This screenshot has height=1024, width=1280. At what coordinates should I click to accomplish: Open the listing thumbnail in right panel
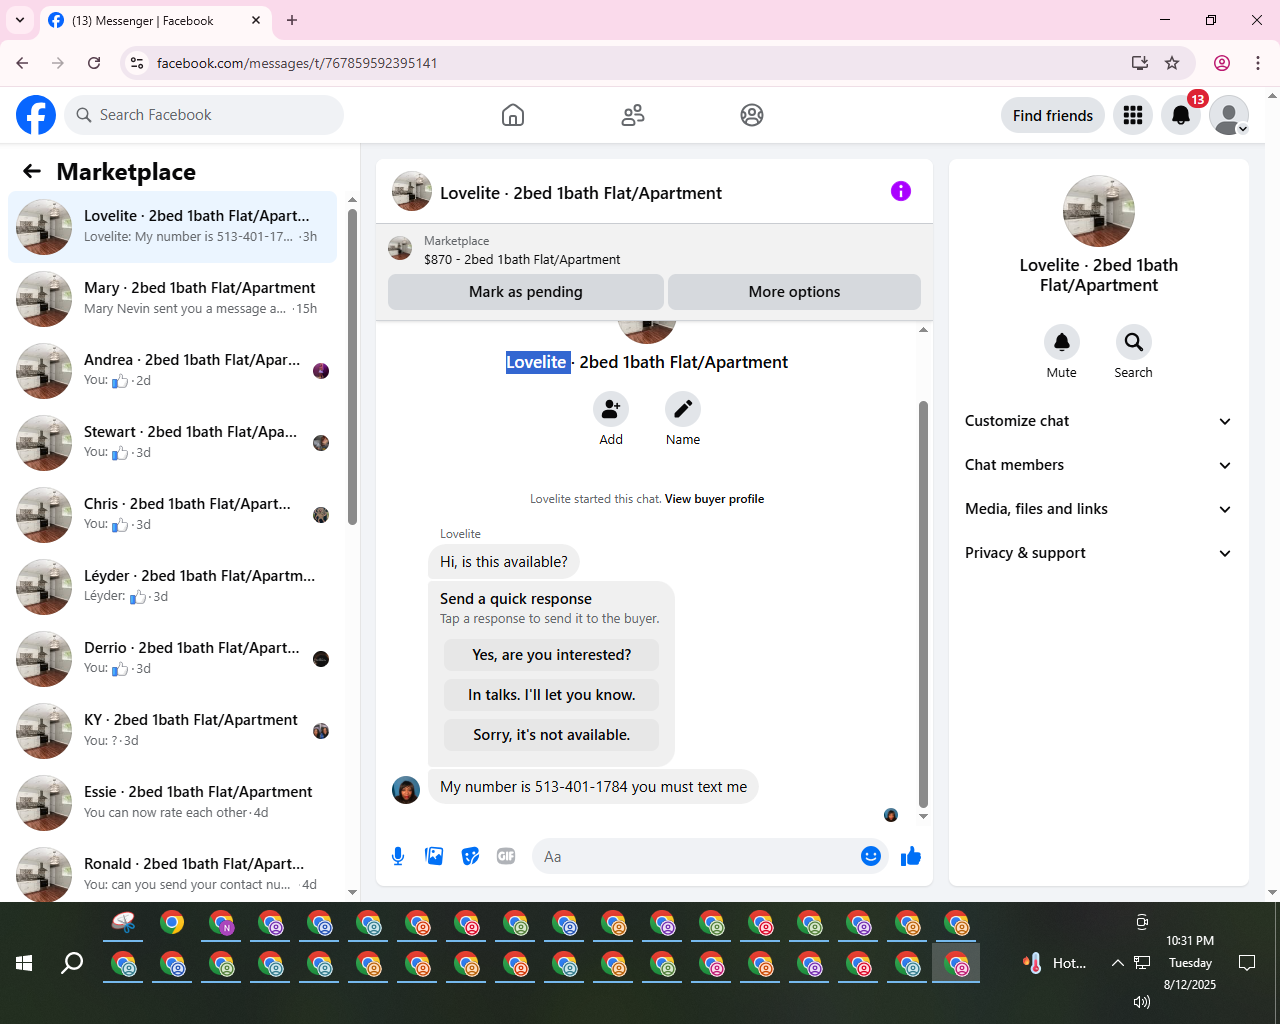click(x=1099, y=211)
